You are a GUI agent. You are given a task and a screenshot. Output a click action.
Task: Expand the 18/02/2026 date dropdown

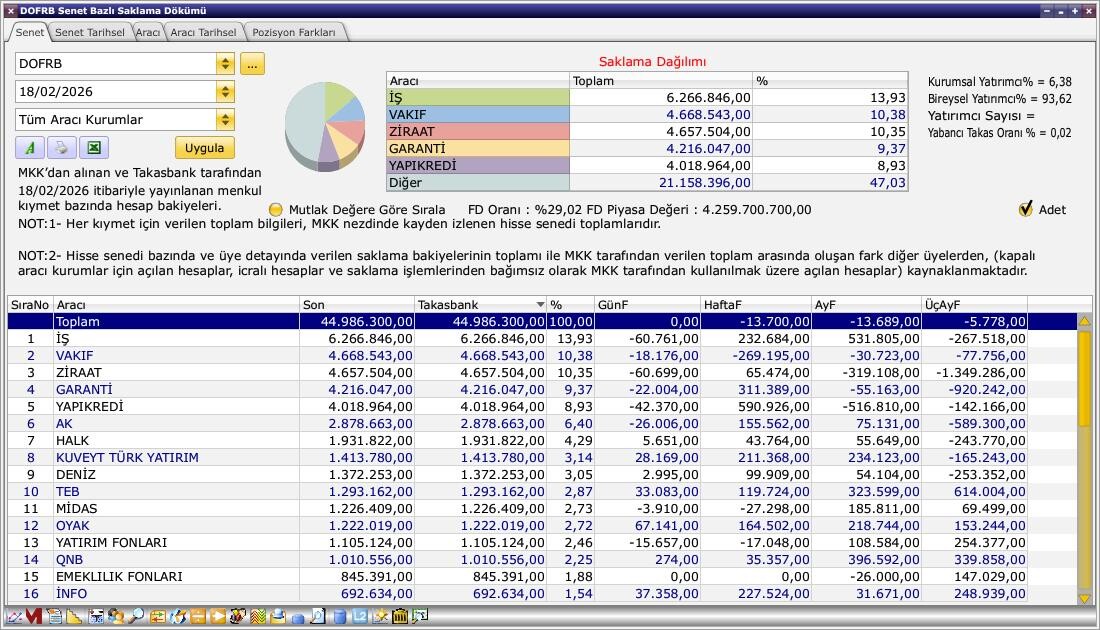tap(225, 92)
